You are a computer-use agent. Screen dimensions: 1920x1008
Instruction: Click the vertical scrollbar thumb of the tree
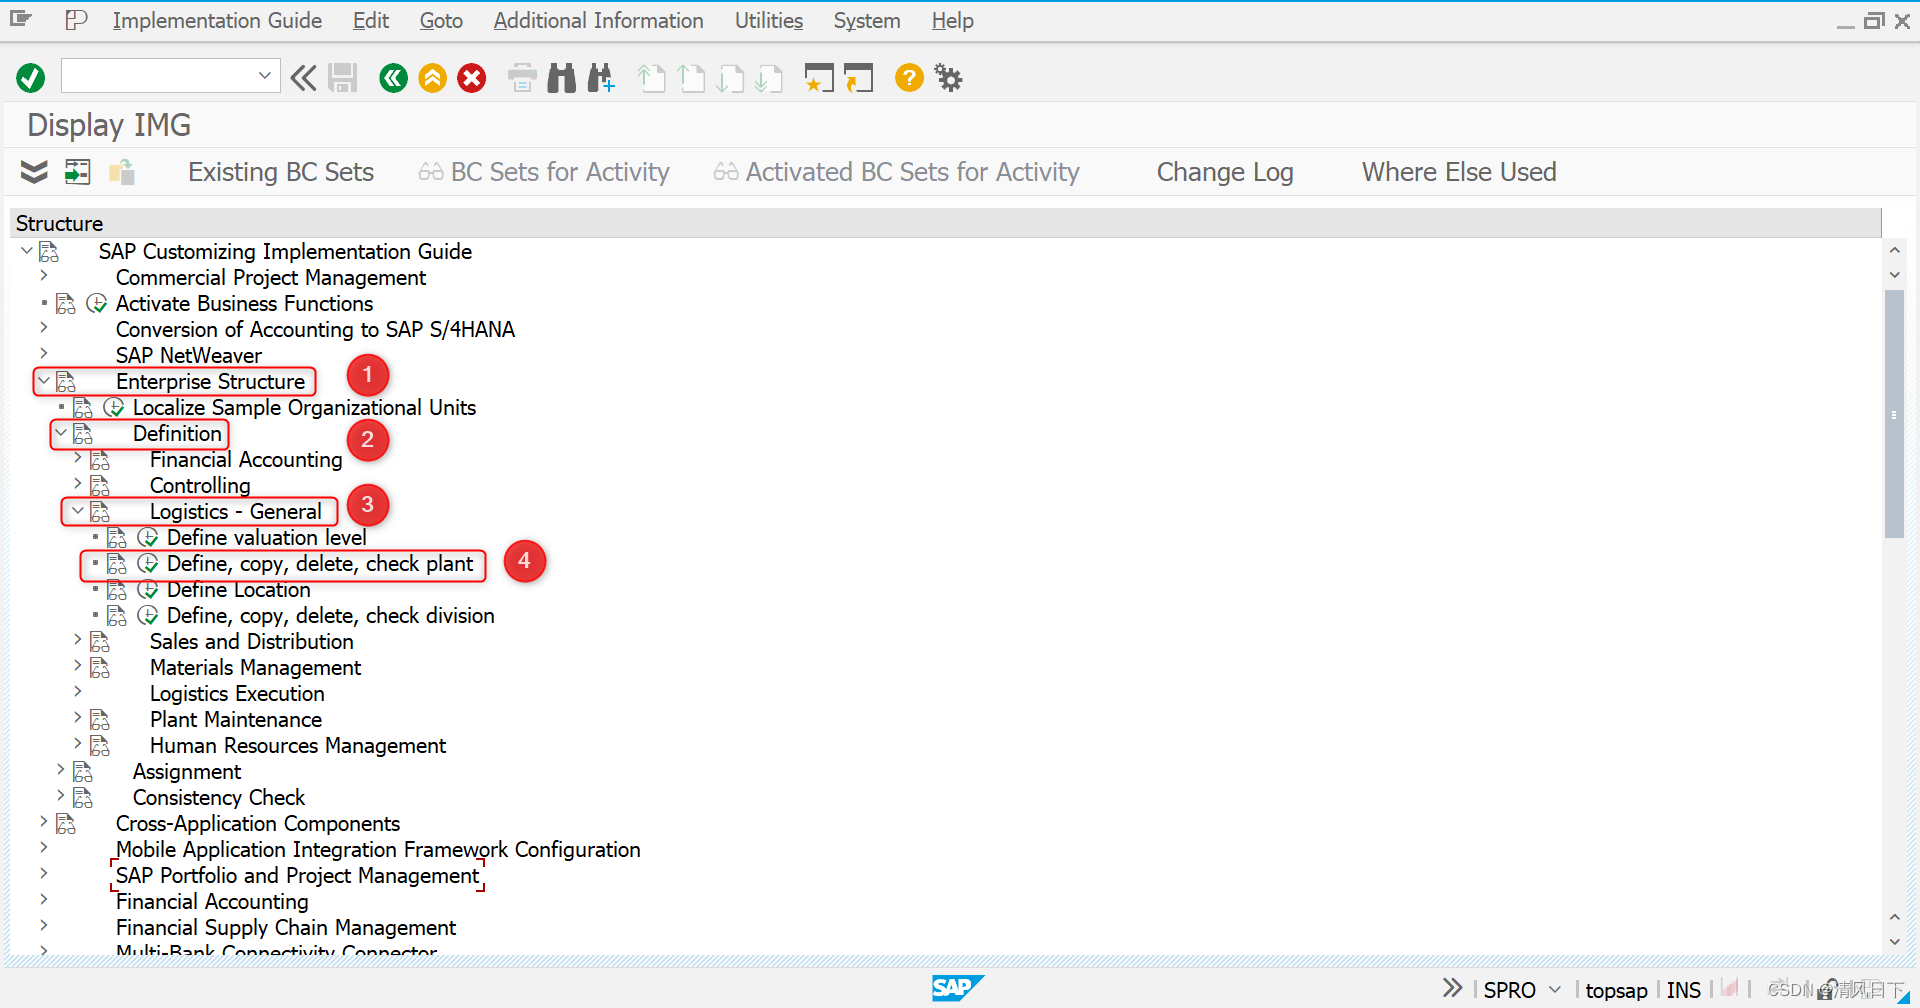click(x=1894, y=414)
